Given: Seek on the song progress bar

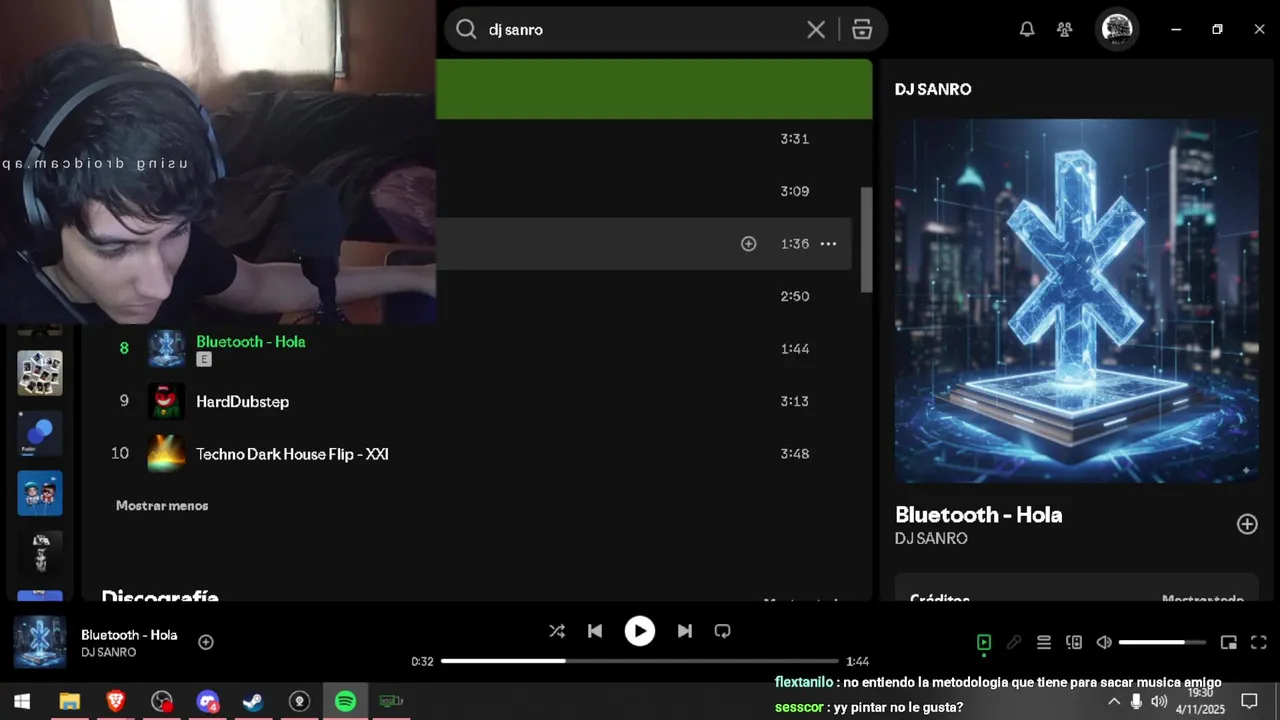Looking at the screenshot, I should tap(640, 661).
